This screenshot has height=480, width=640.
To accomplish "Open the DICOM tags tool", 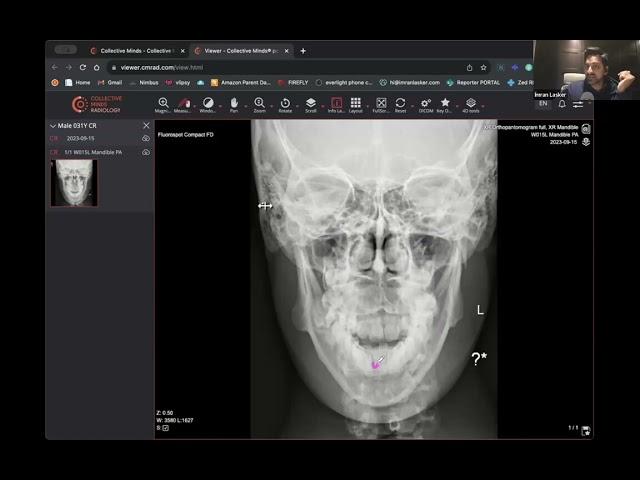I will point(426,103).
